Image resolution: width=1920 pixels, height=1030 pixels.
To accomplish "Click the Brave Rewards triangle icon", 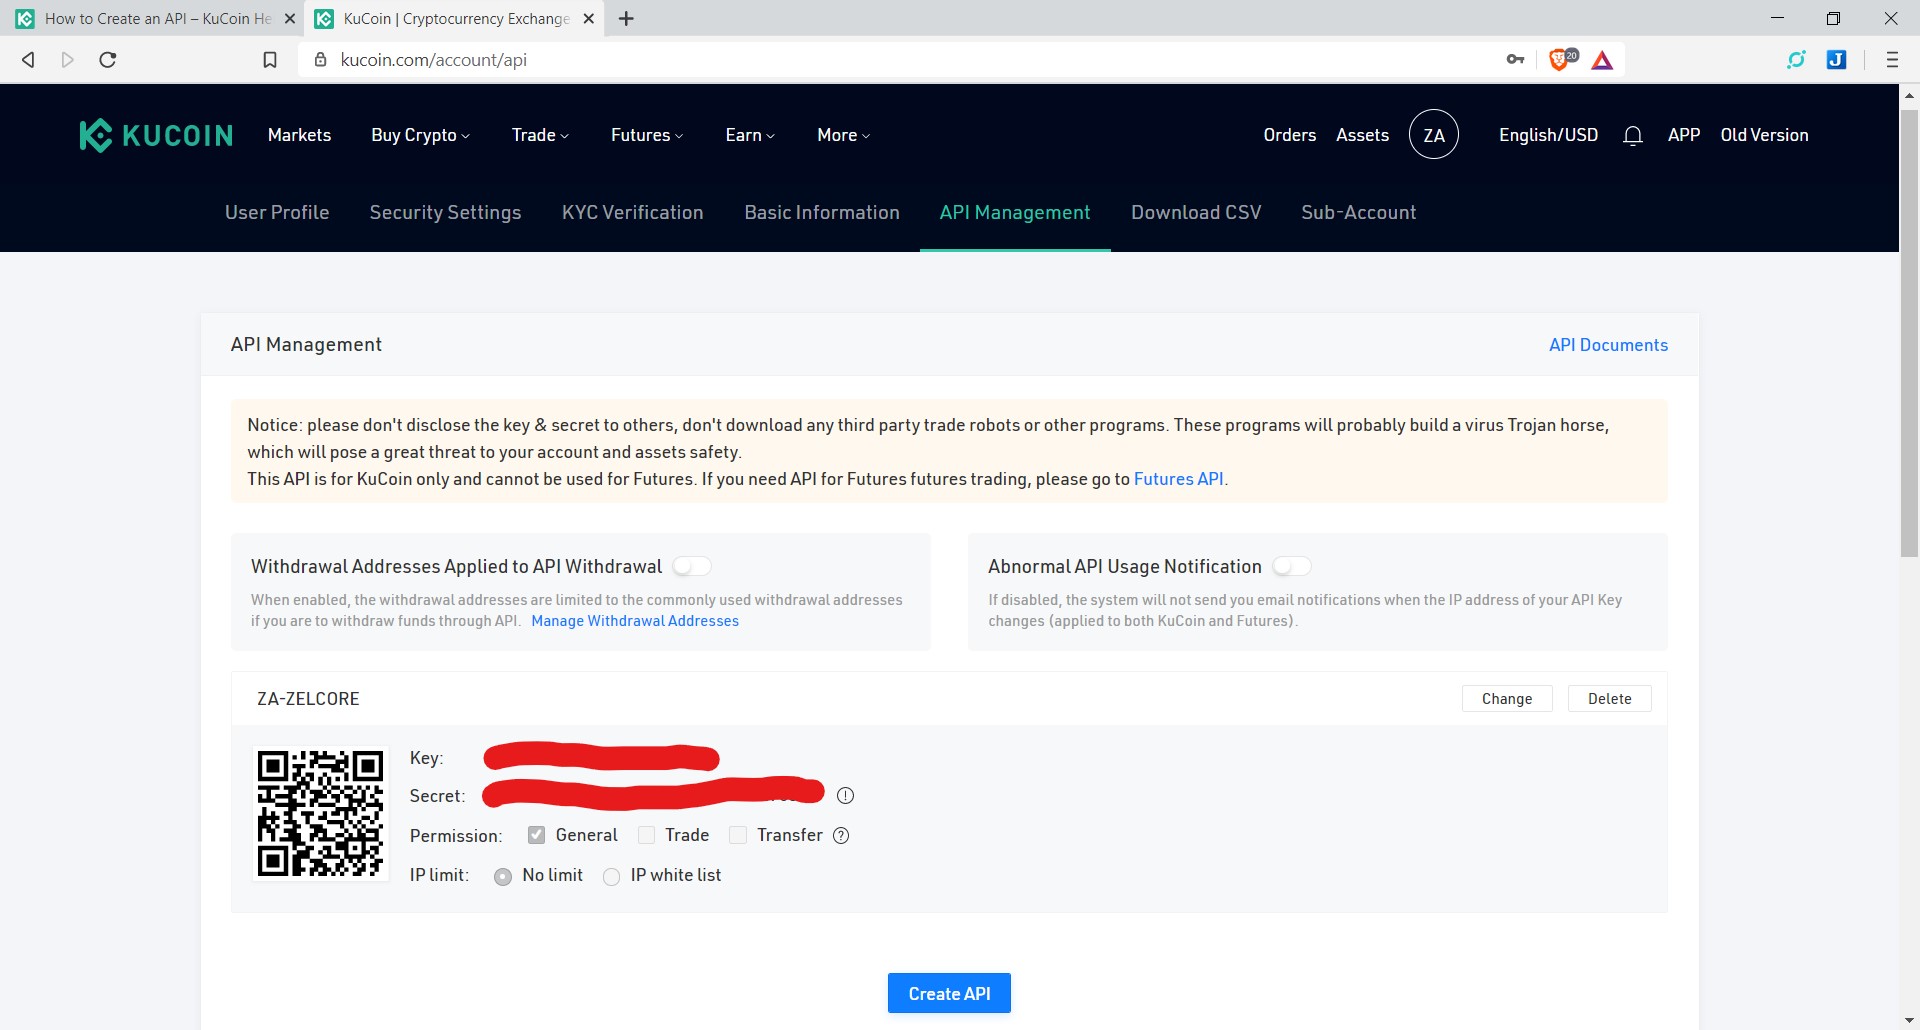I will coord(1602,60).
